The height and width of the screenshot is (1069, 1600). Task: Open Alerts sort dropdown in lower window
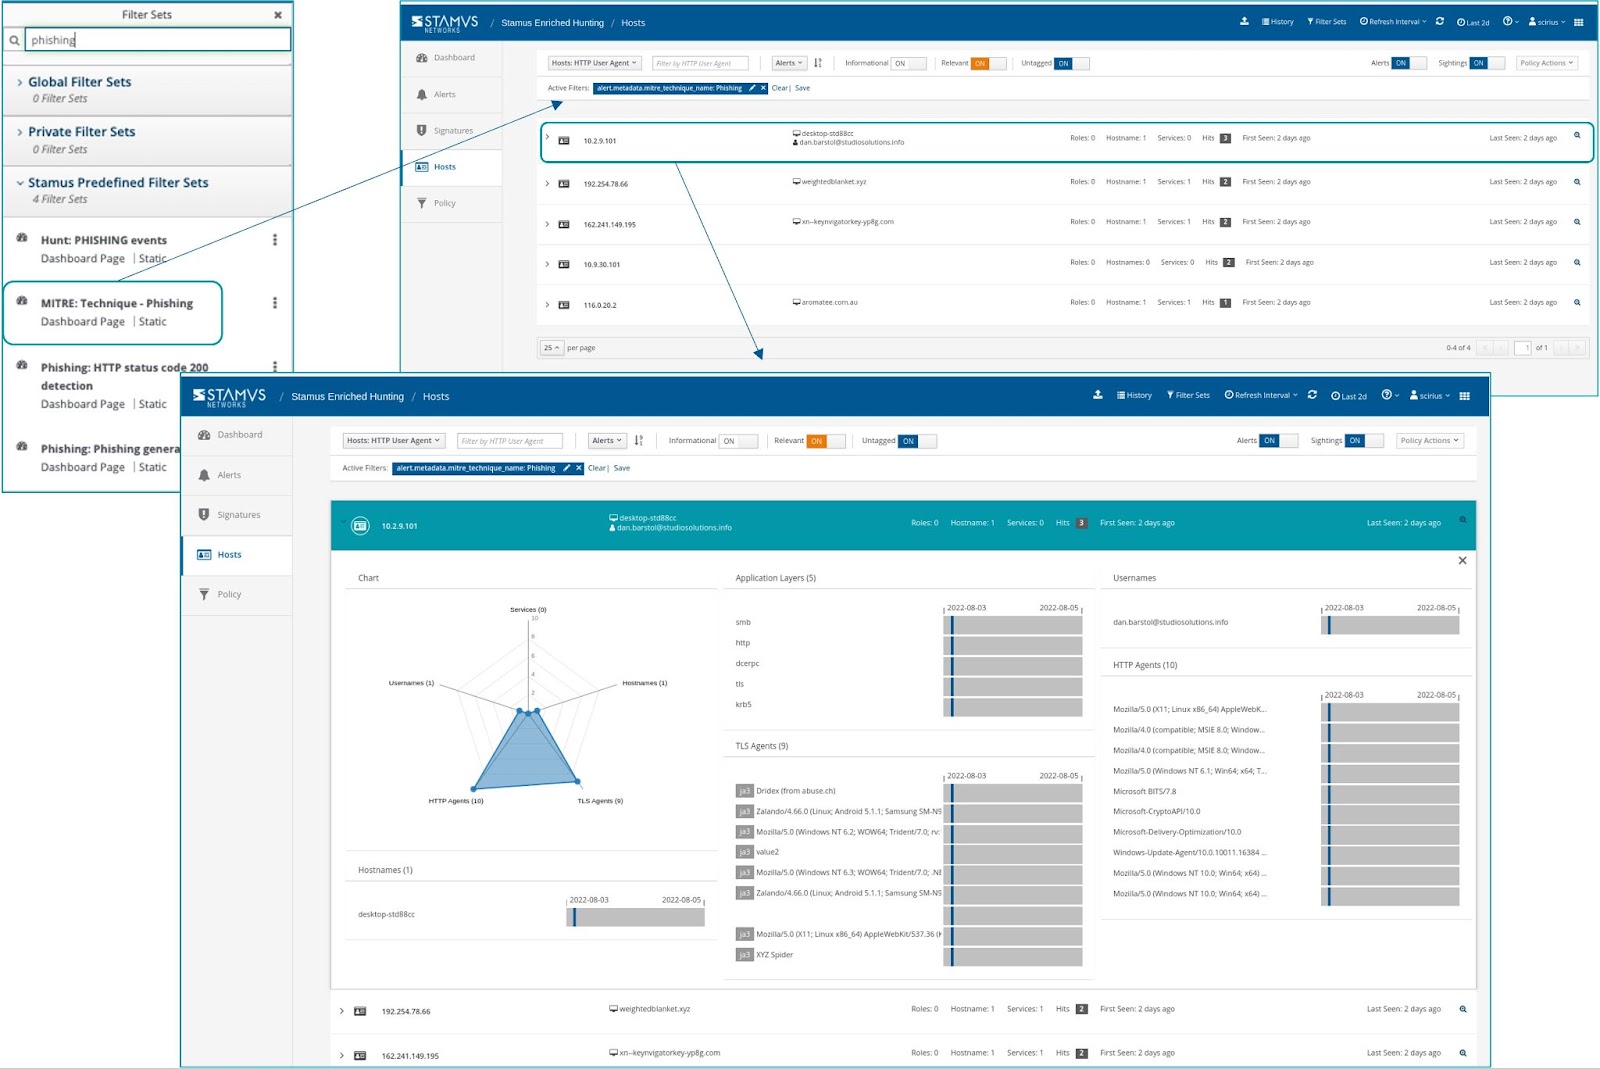(x=606, y=440)
